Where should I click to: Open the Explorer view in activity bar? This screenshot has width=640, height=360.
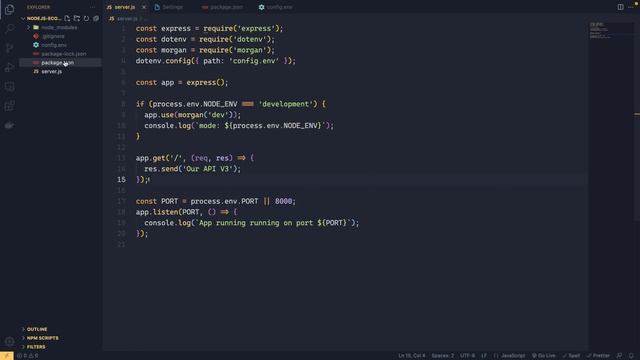coord(9,9)
